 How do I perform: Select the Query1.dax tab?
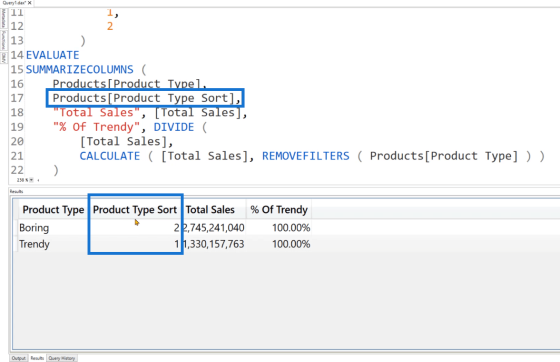(14, 2)
